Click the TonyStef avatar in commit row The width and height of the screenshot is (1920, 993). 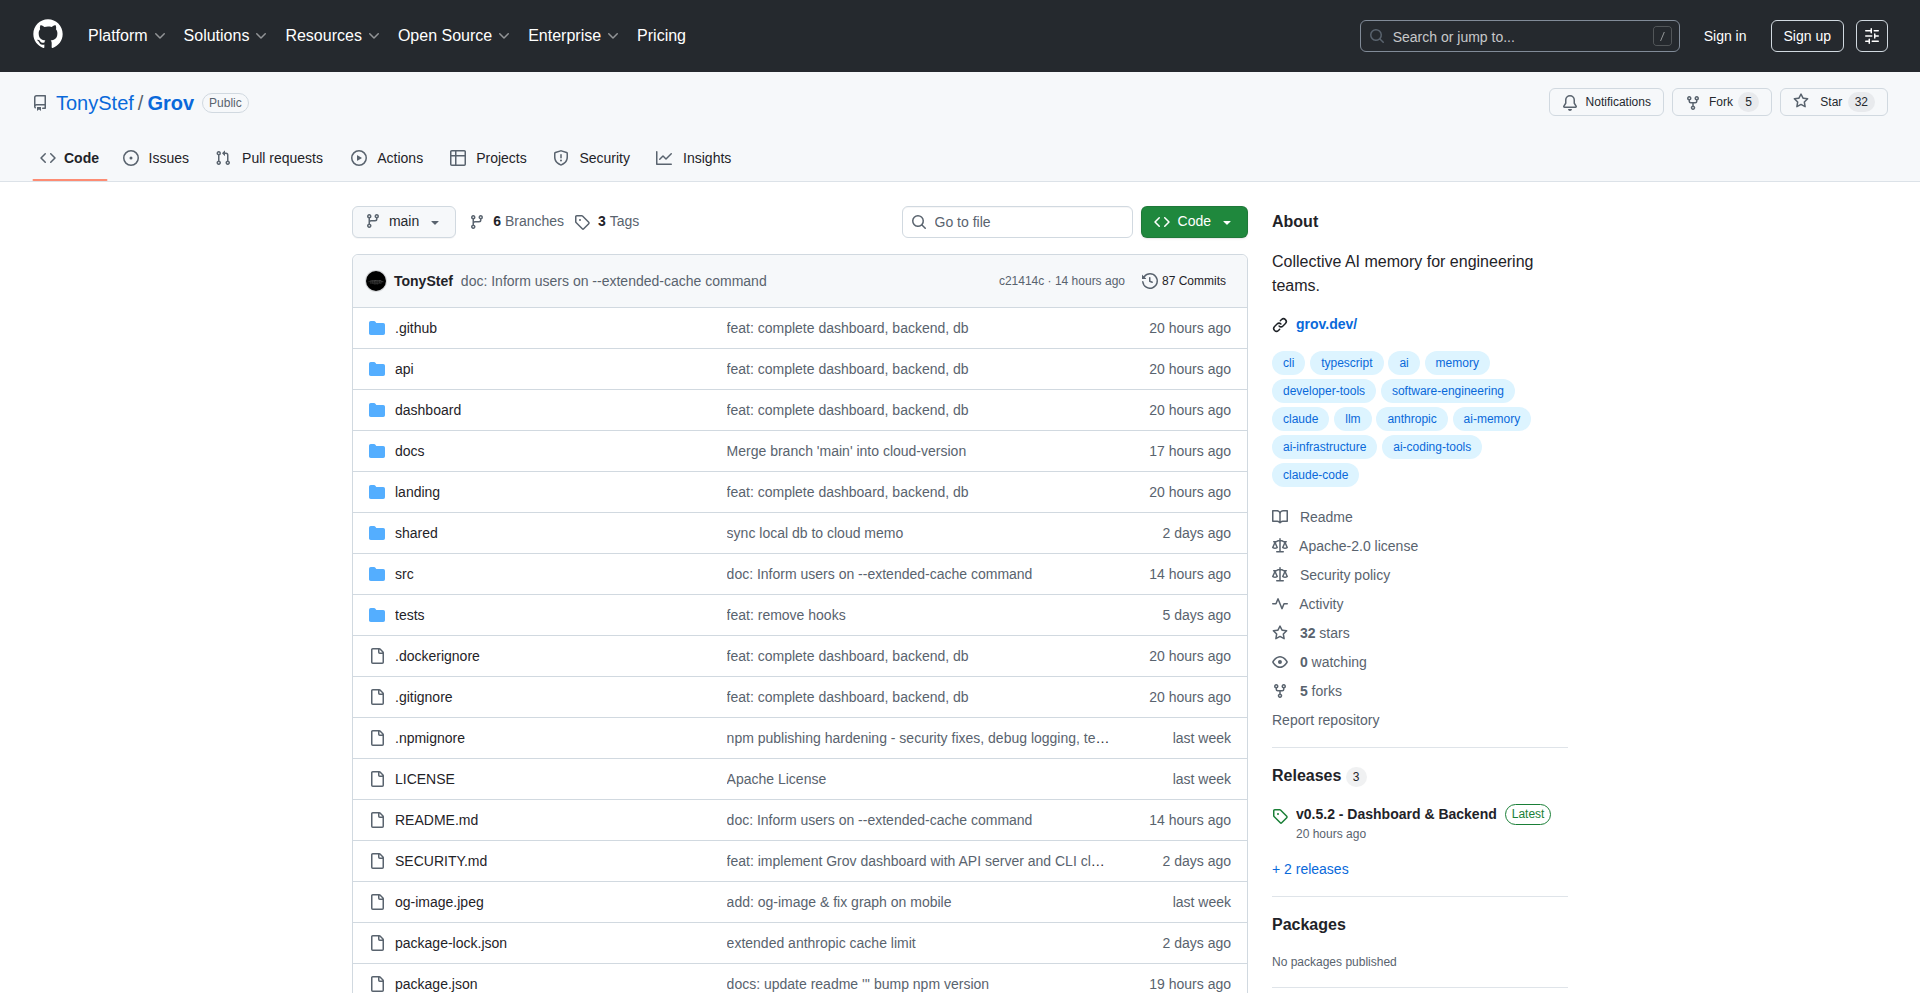coord(376,281)
